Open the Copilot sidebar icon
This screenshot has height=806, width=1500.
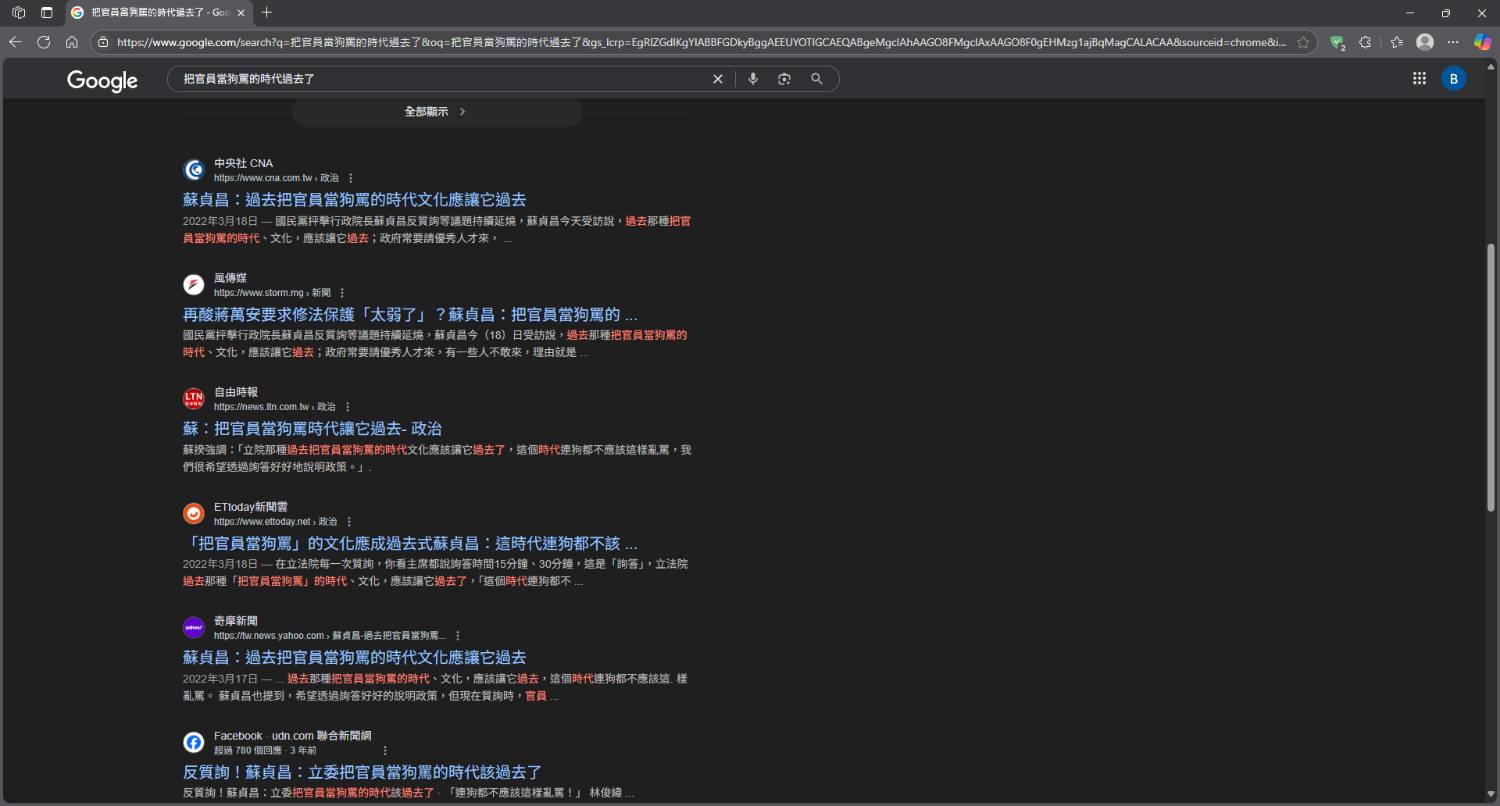pyautogui.click(x=1483, y=42)
